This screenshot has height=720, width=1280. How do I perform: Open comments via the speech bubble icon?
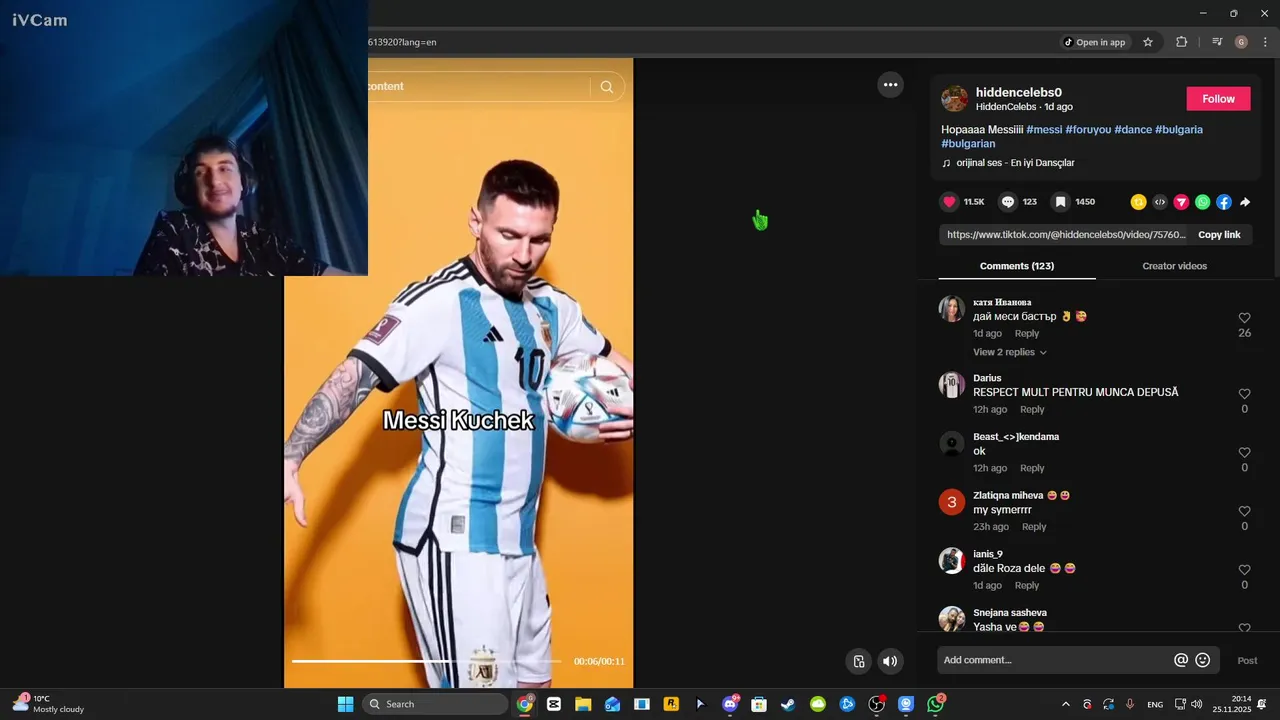1008,202
